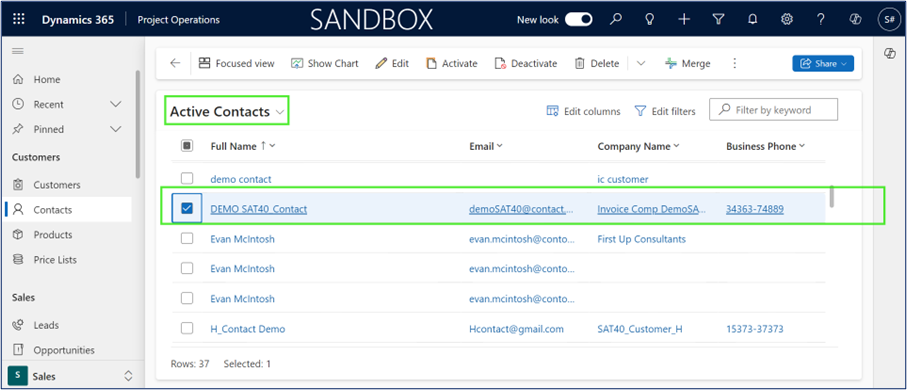Click the search magnifier in top bar
Viewport: 907px width, 390px height.
click(616, 20)
